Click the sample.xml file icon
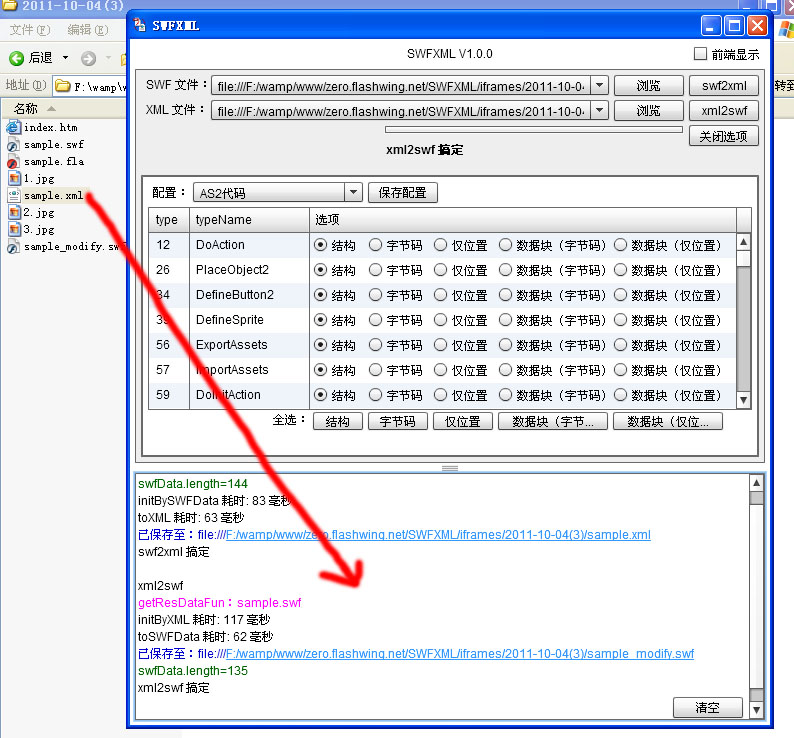Image resolution: width=794 pixels, height=738 pixels. point(14,196)
